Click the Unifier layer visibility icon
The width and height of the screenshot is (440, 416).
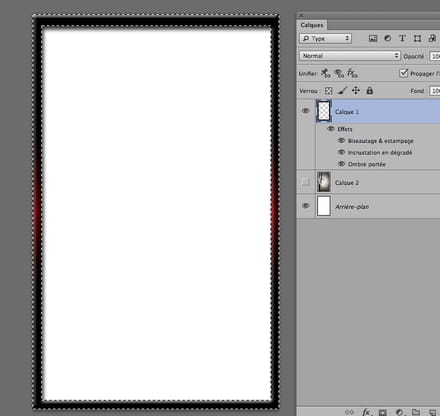pyautogui.click(x=339, y=73)
